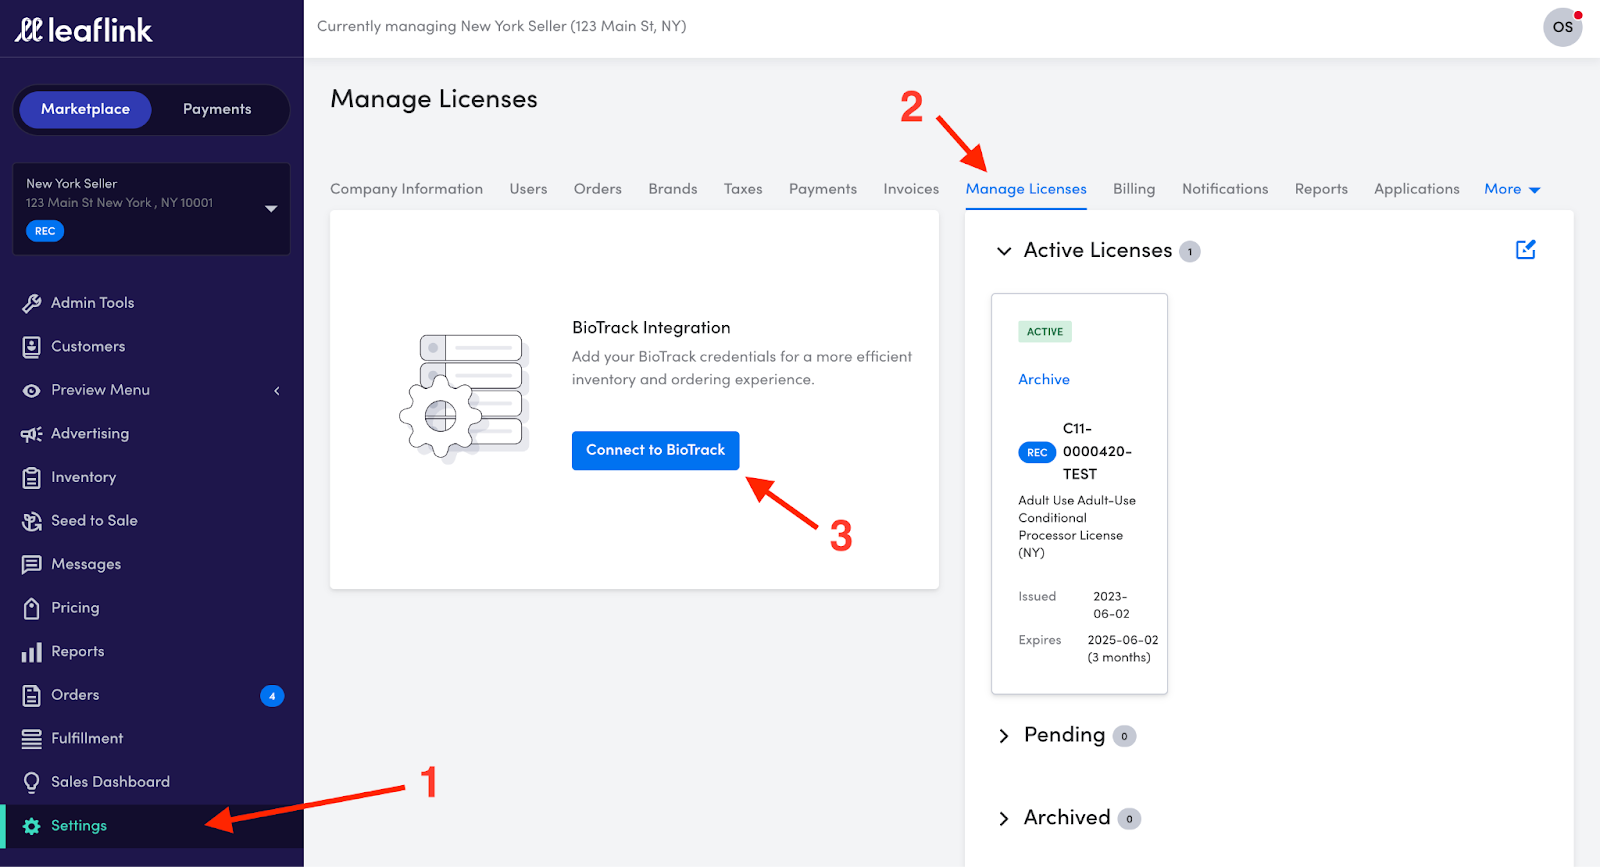Click the Adult-Use Conditional Processor License text

click(x=1077, y=527)
